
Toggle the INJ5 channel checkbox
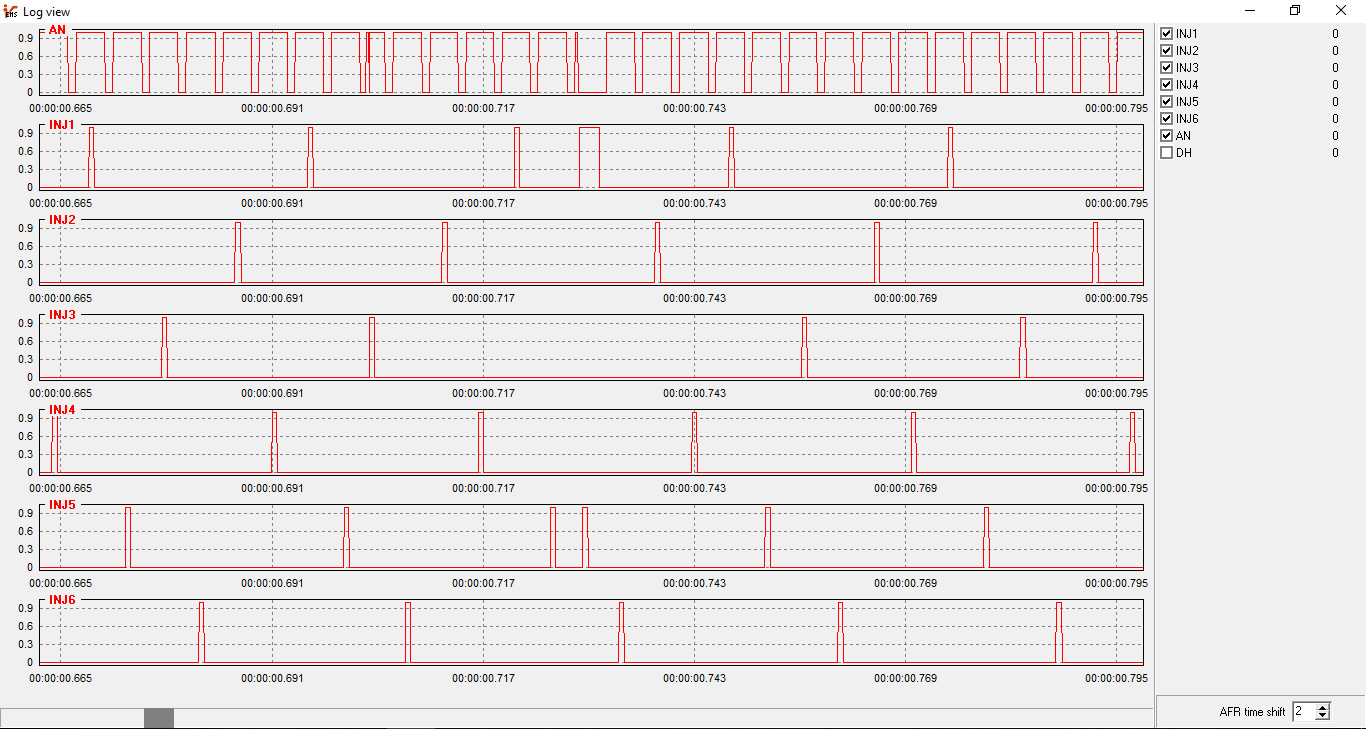tap(1166, 102)
